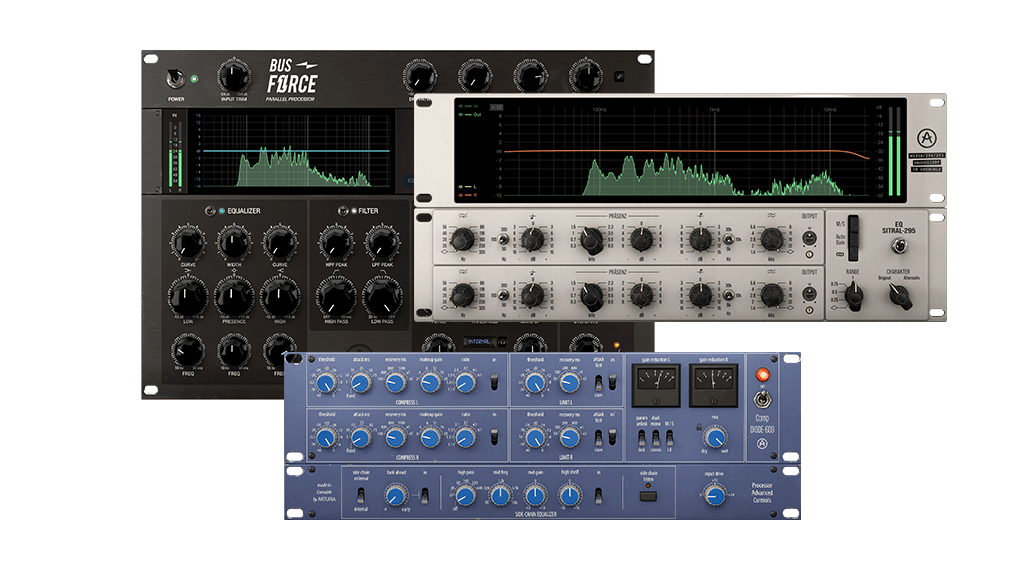The width and height of the screenshot is (1034, 580).
Task: Flip the Bus Force POWER switch
Action: [x=175, y=79]
